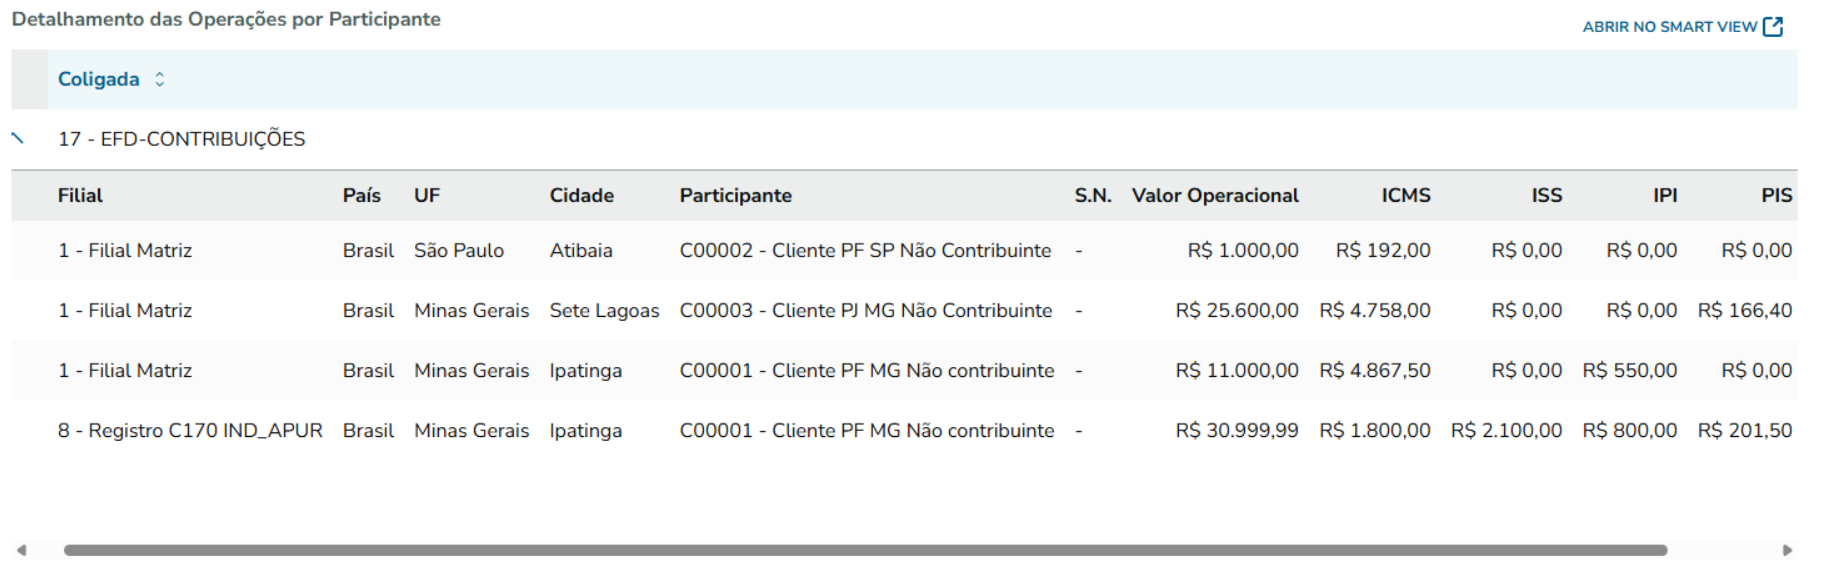Image resolution: width=1829 pixels, height=572 pixels.
Task: Click the left scroll arrow
Action: (21, 550)
